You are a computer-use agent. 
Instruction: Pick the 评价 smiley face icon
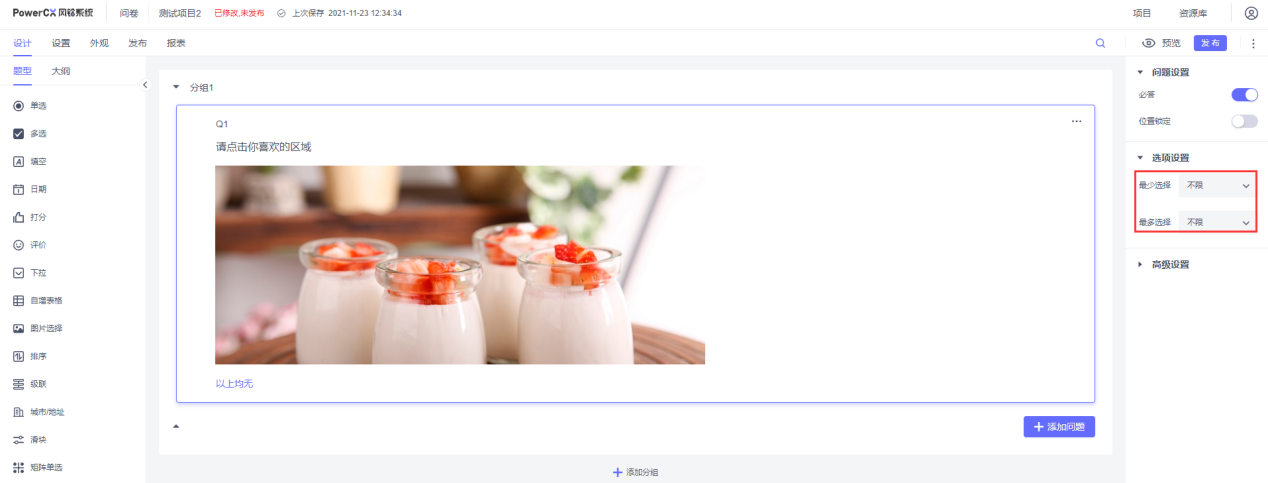[x=18, y=245]
